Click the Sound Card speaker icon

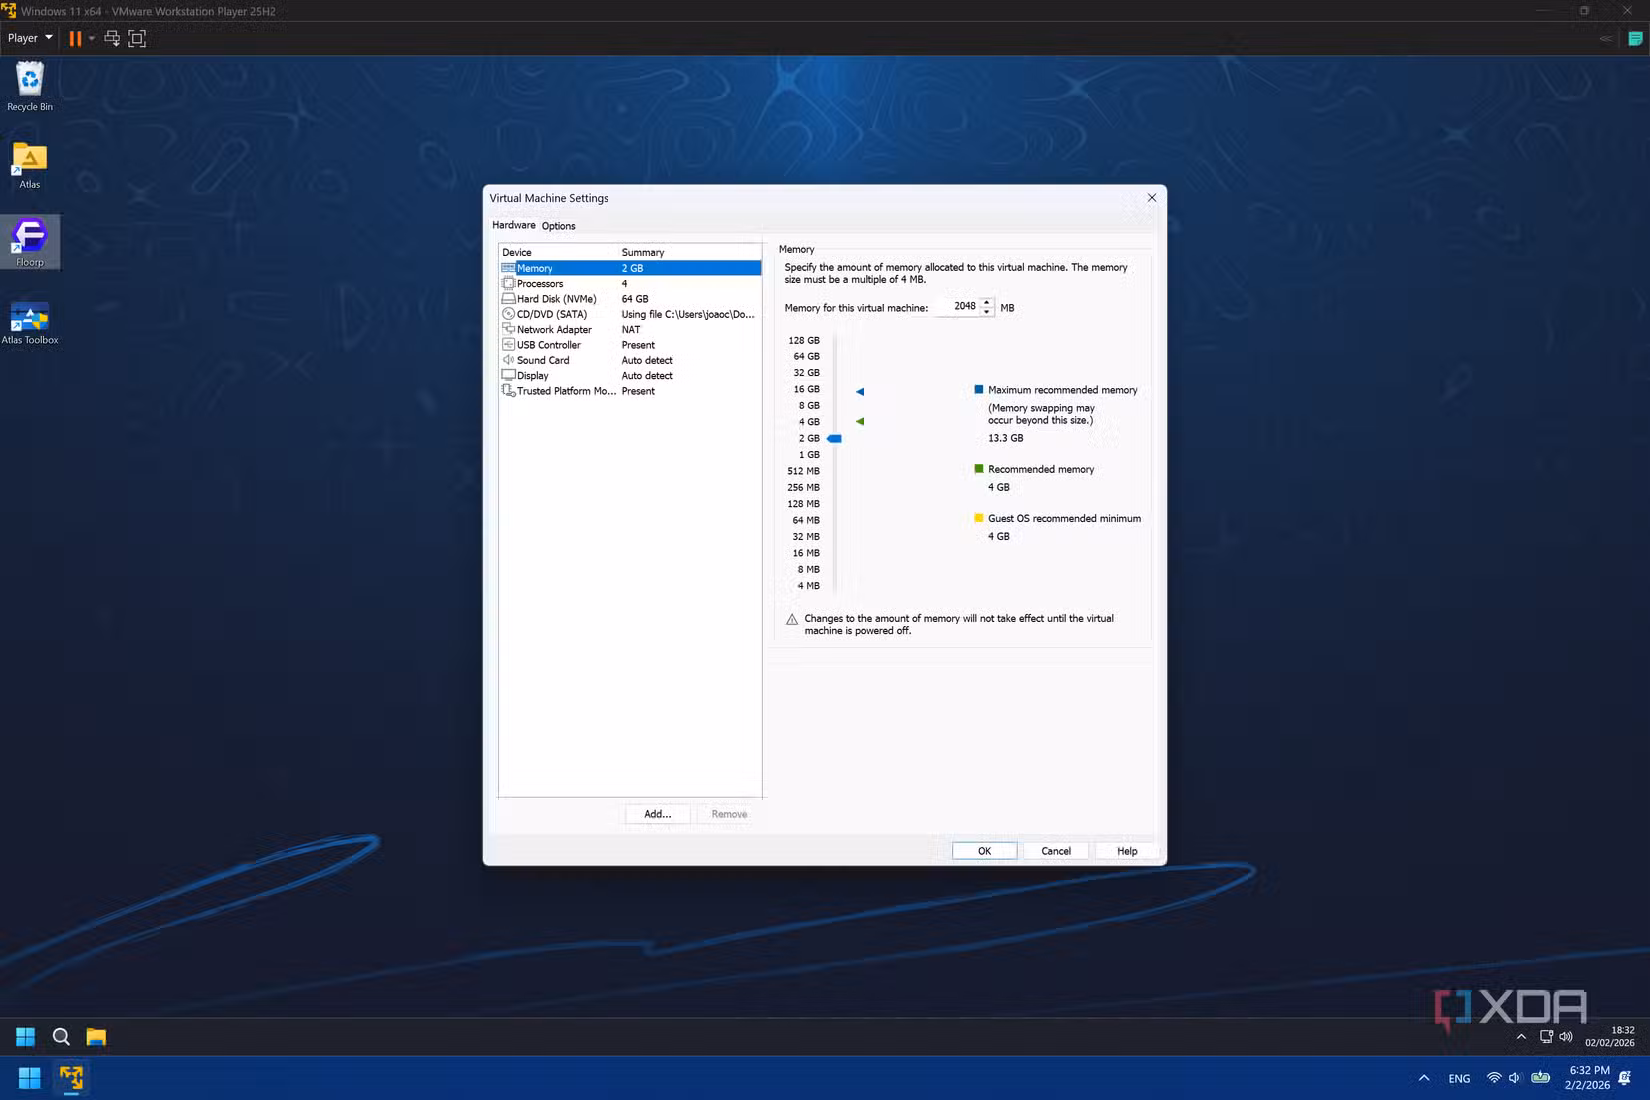click(508, 360)
